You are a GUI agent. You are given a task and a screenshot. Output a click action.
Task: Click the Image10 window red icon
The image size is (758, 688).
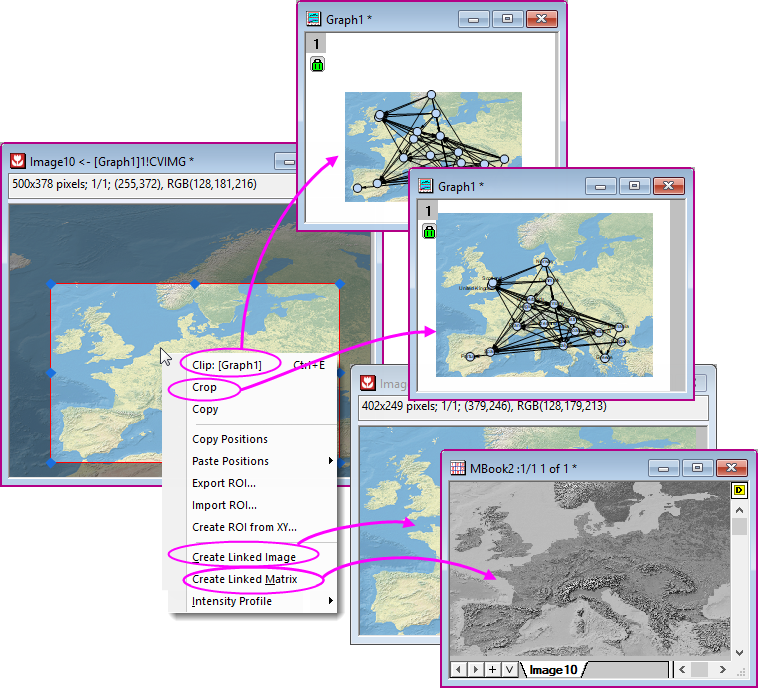[x=18, y=161]
